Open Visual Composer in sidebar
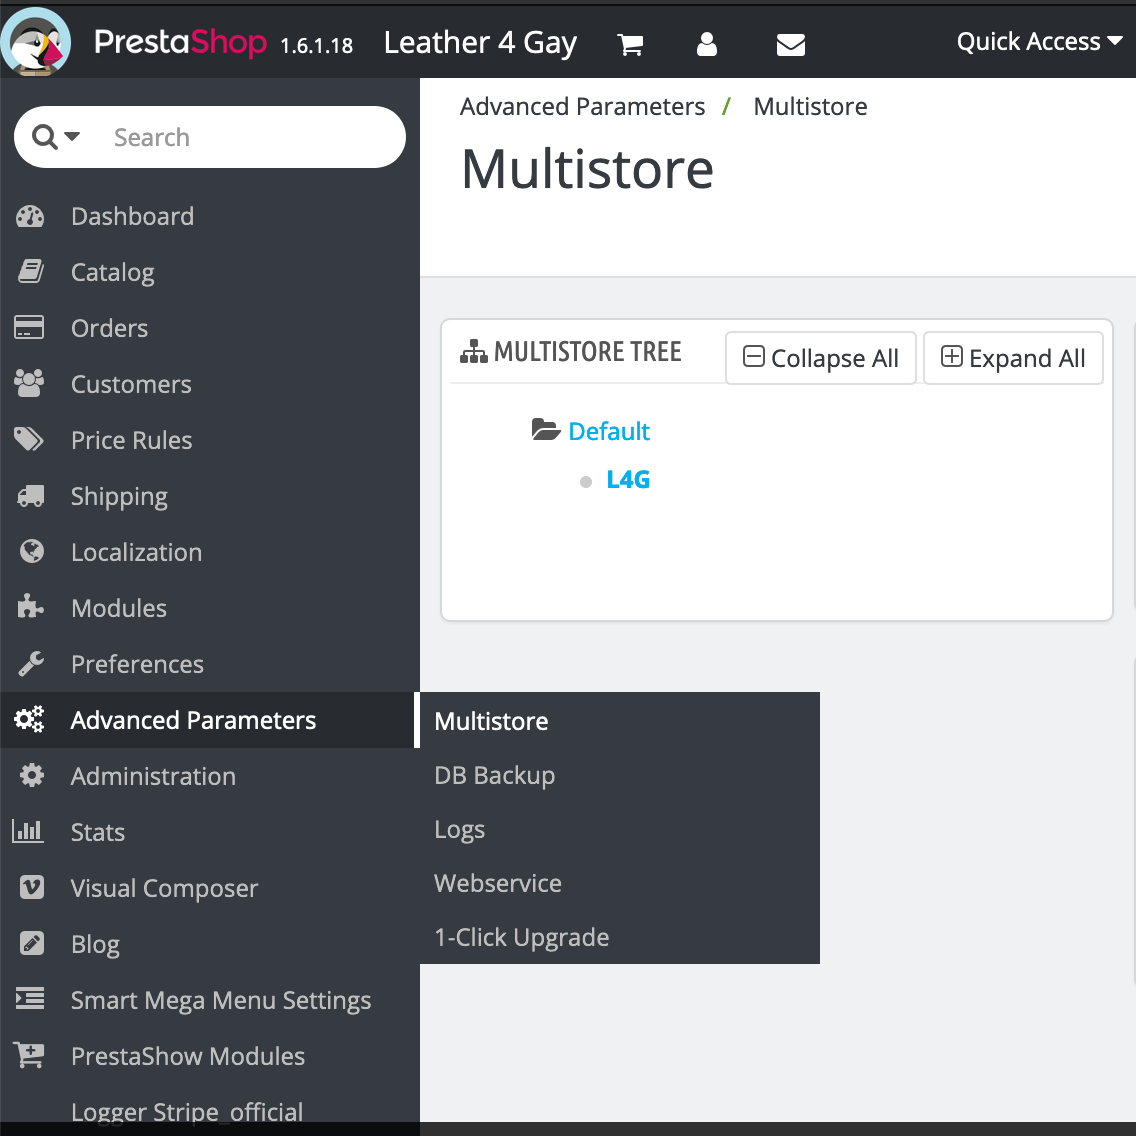This screenshot has width=1136, height=1136. coord(164,888)
